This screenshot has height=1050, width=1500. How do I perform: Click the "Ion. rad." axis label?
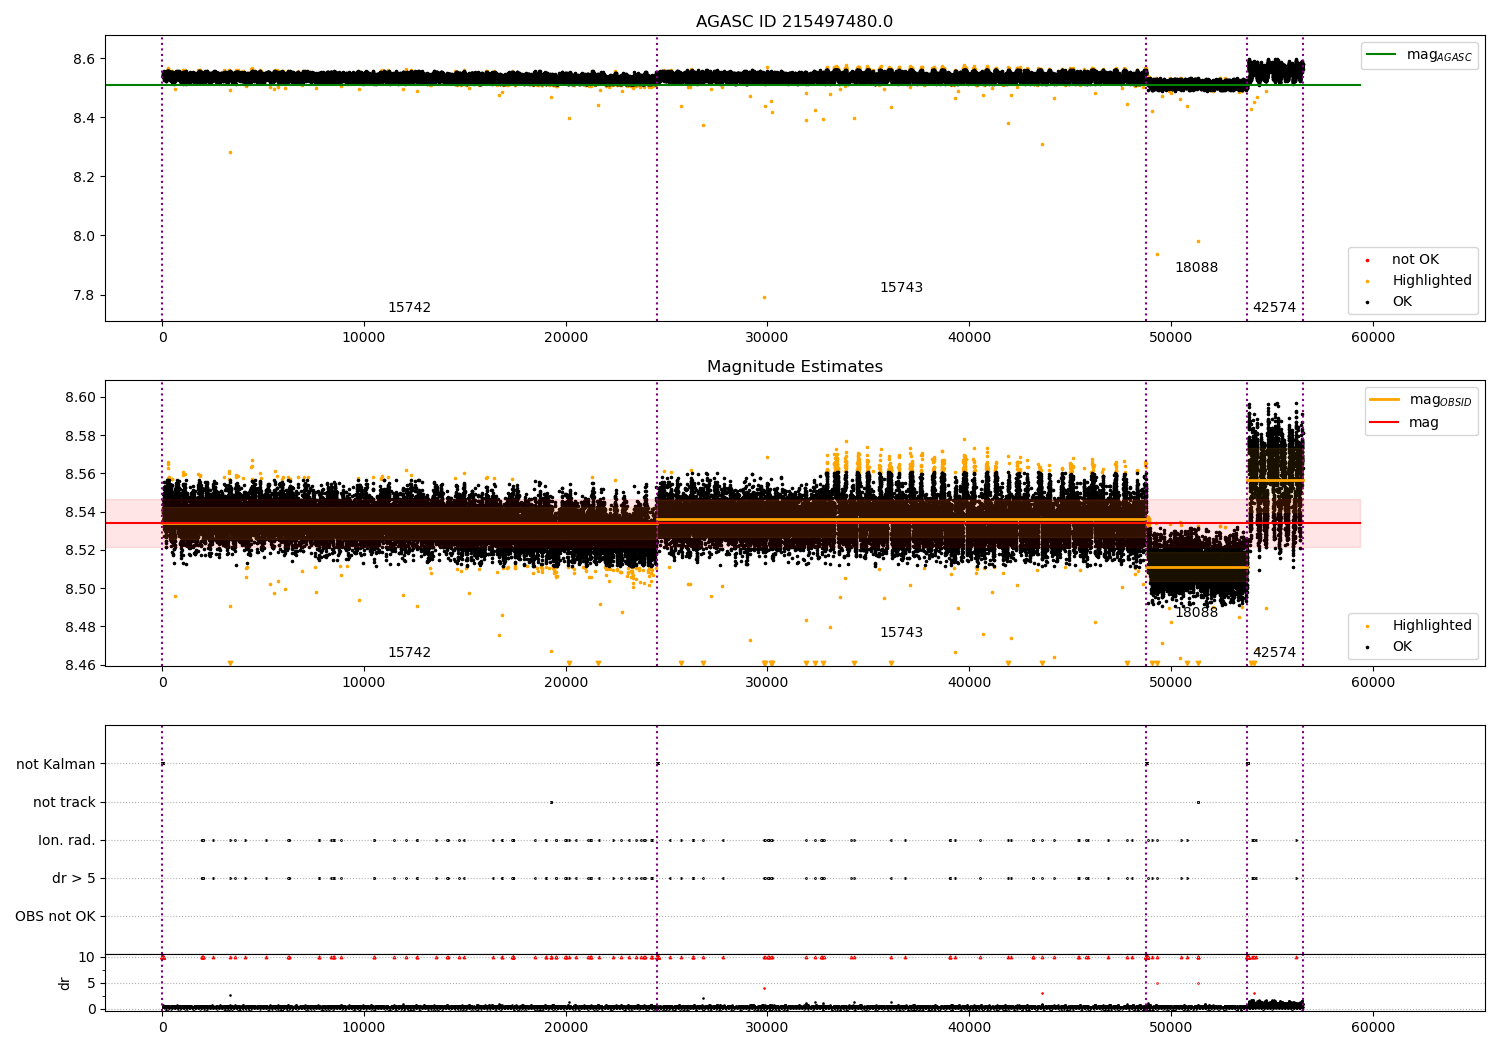pyautogui.click(x=67, y=841)
